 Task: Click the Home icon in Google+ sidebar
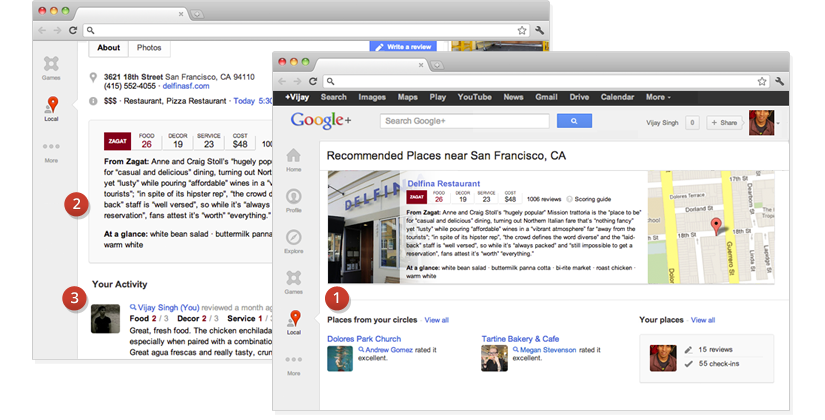pyautogui.click(x=293, y=157)
